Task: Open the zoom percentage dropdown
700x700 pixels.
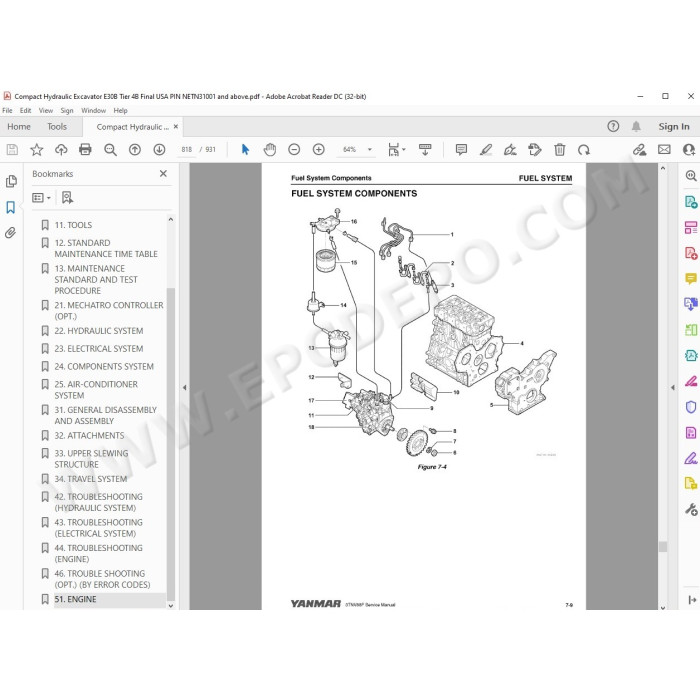Action: [x=370, y=150]
